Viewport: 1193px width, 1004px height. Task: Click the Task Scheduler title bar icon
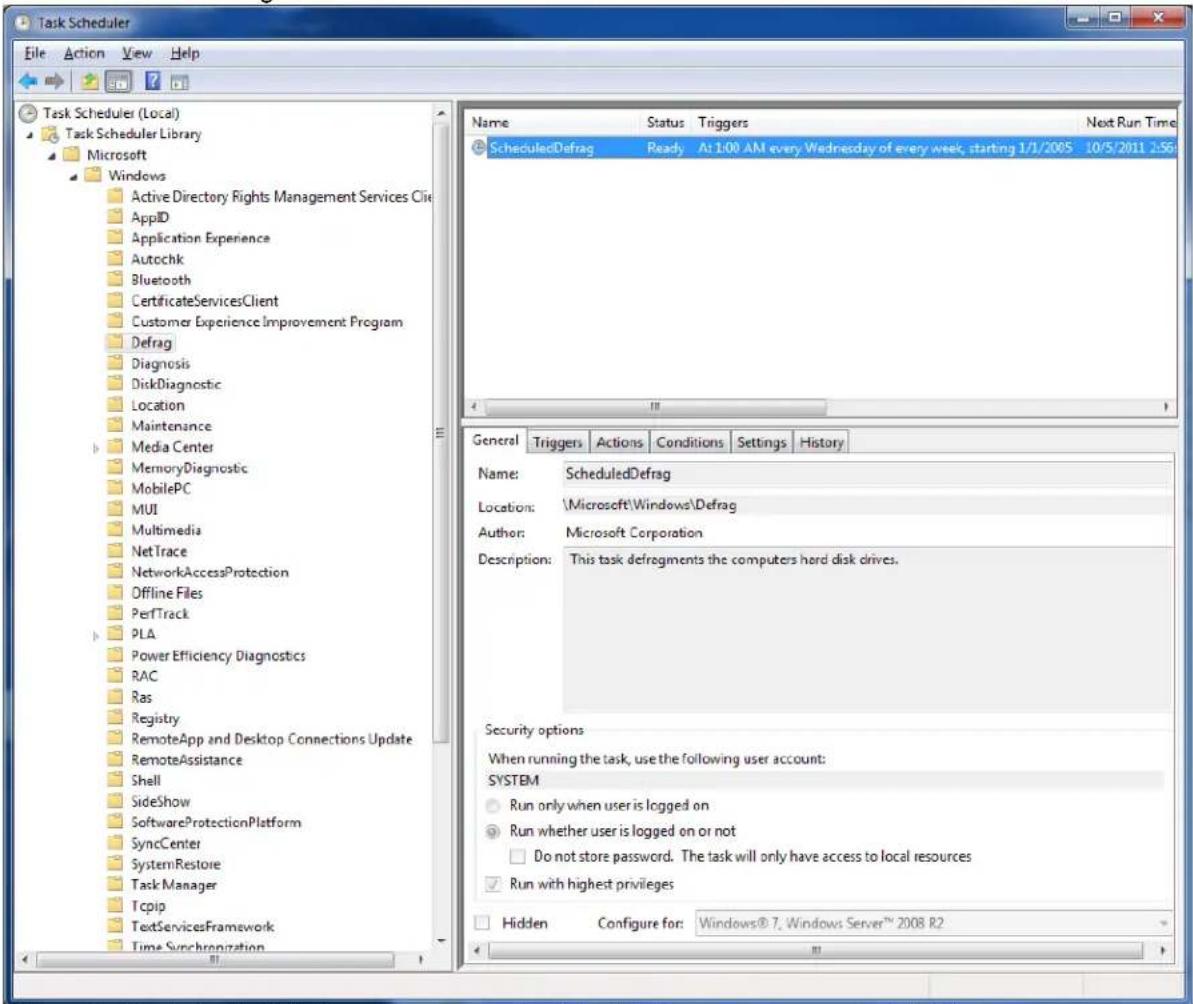(x=23, y=22)
